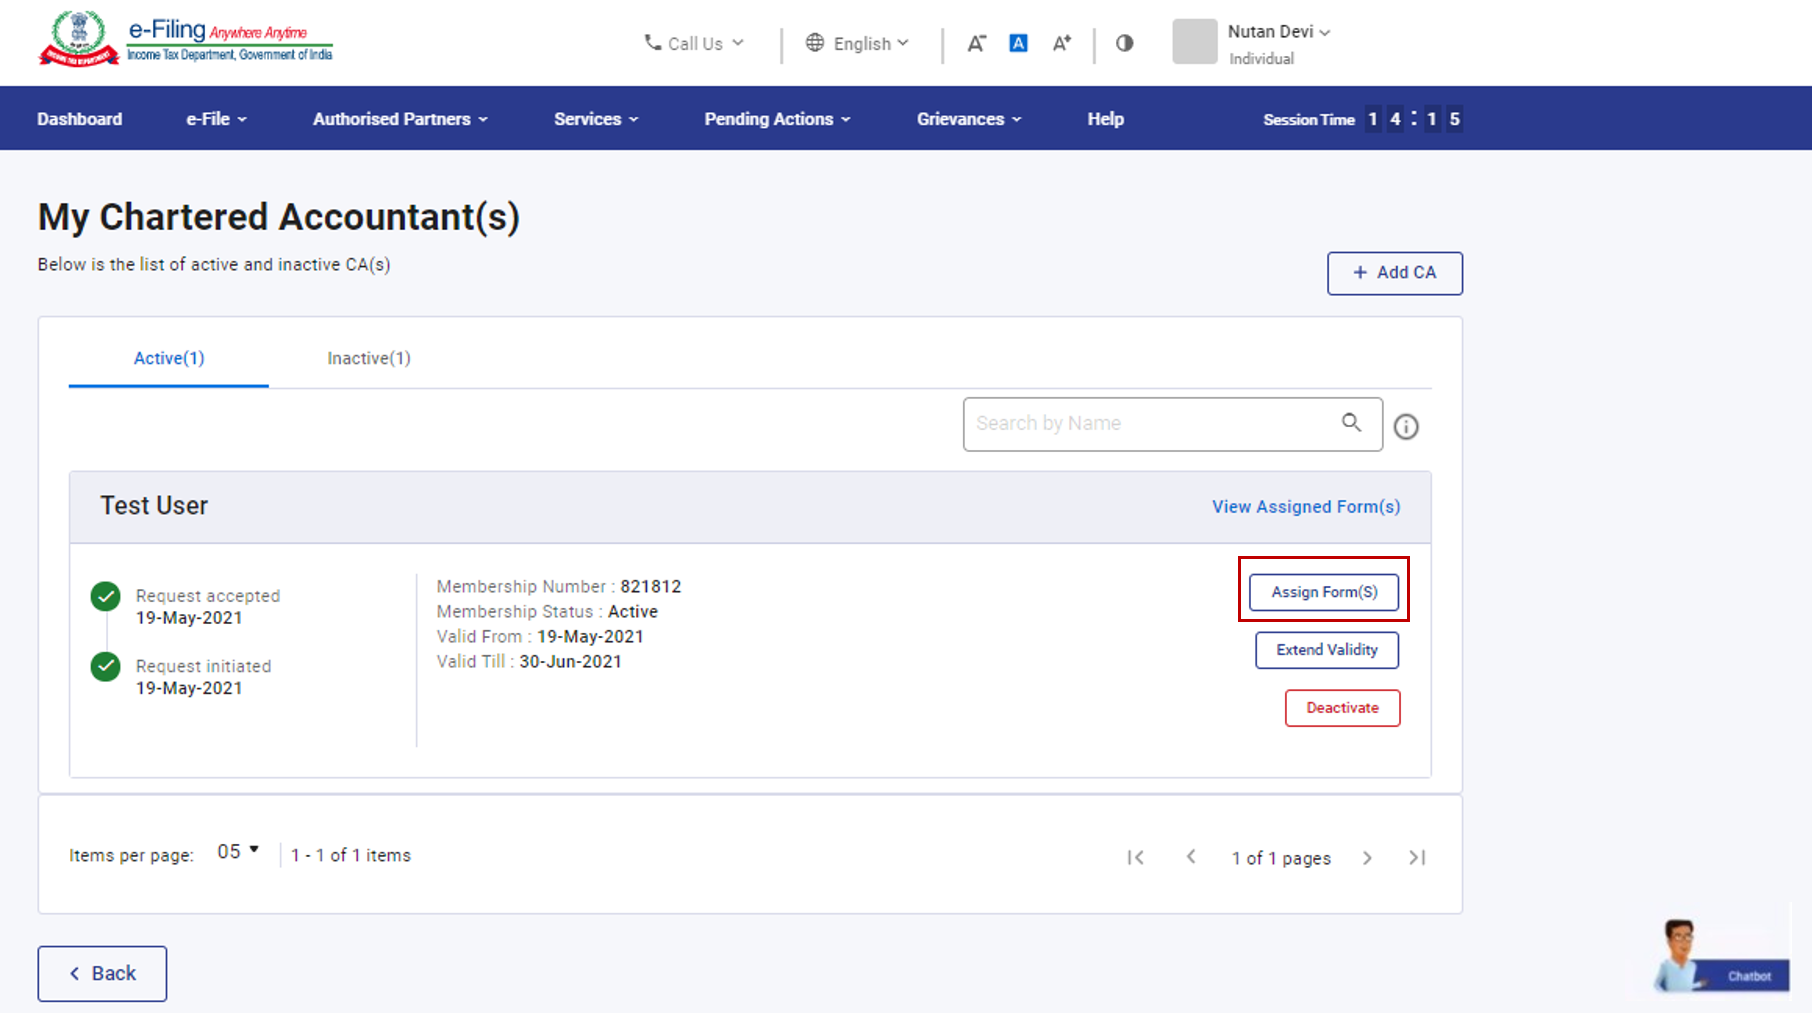
Task: Jump to the last page arrow
Action: pos(1417,858)
